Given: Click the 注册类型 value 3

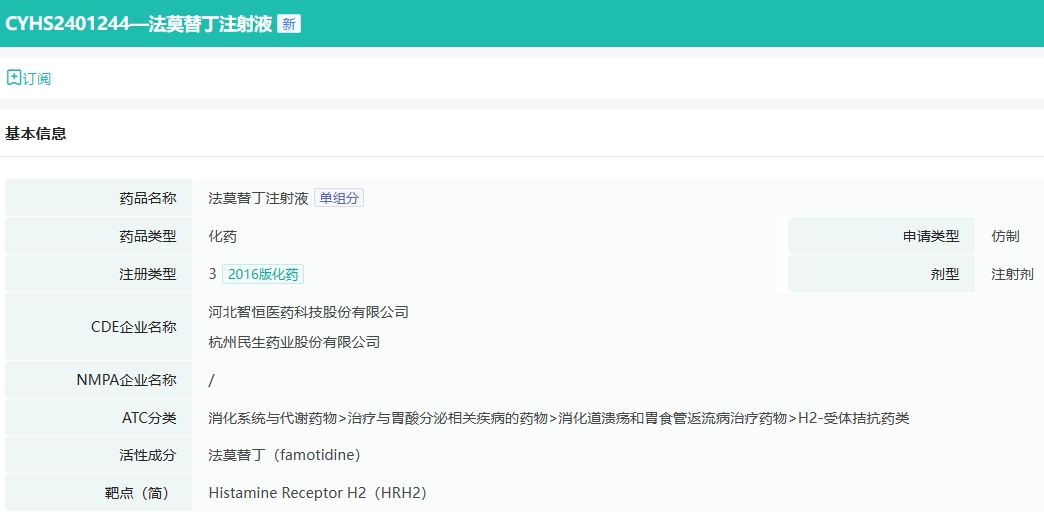Looking at the screenshot, I should 212,274.
